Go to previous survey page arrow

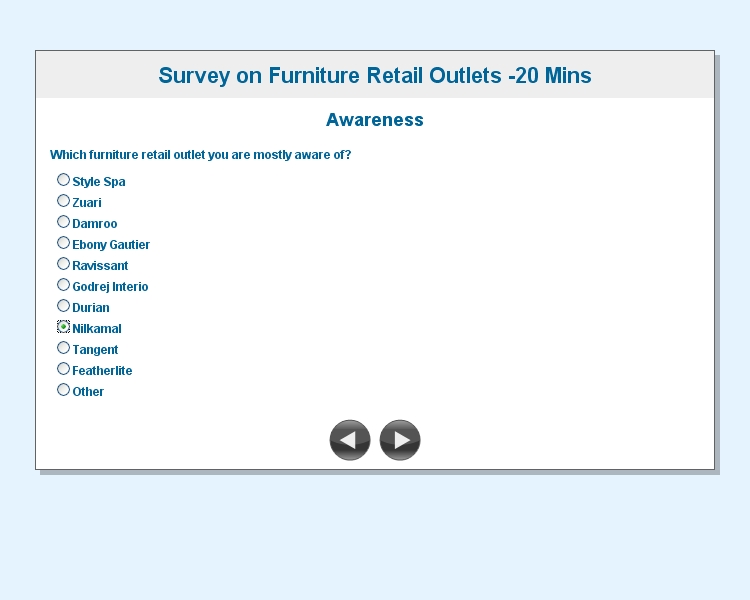[350, 440]
